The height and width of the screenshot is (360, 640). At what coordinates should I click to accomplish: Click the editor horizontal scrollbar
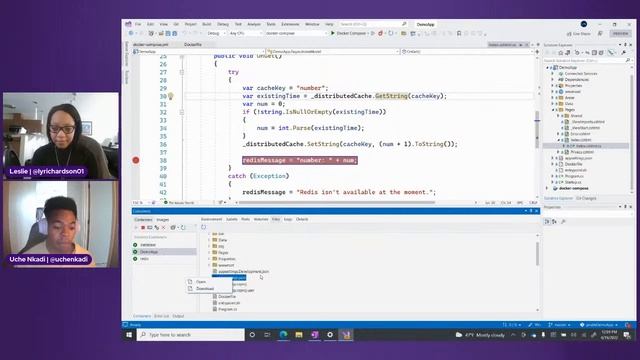pyautogui.click(x=337, y=202)
